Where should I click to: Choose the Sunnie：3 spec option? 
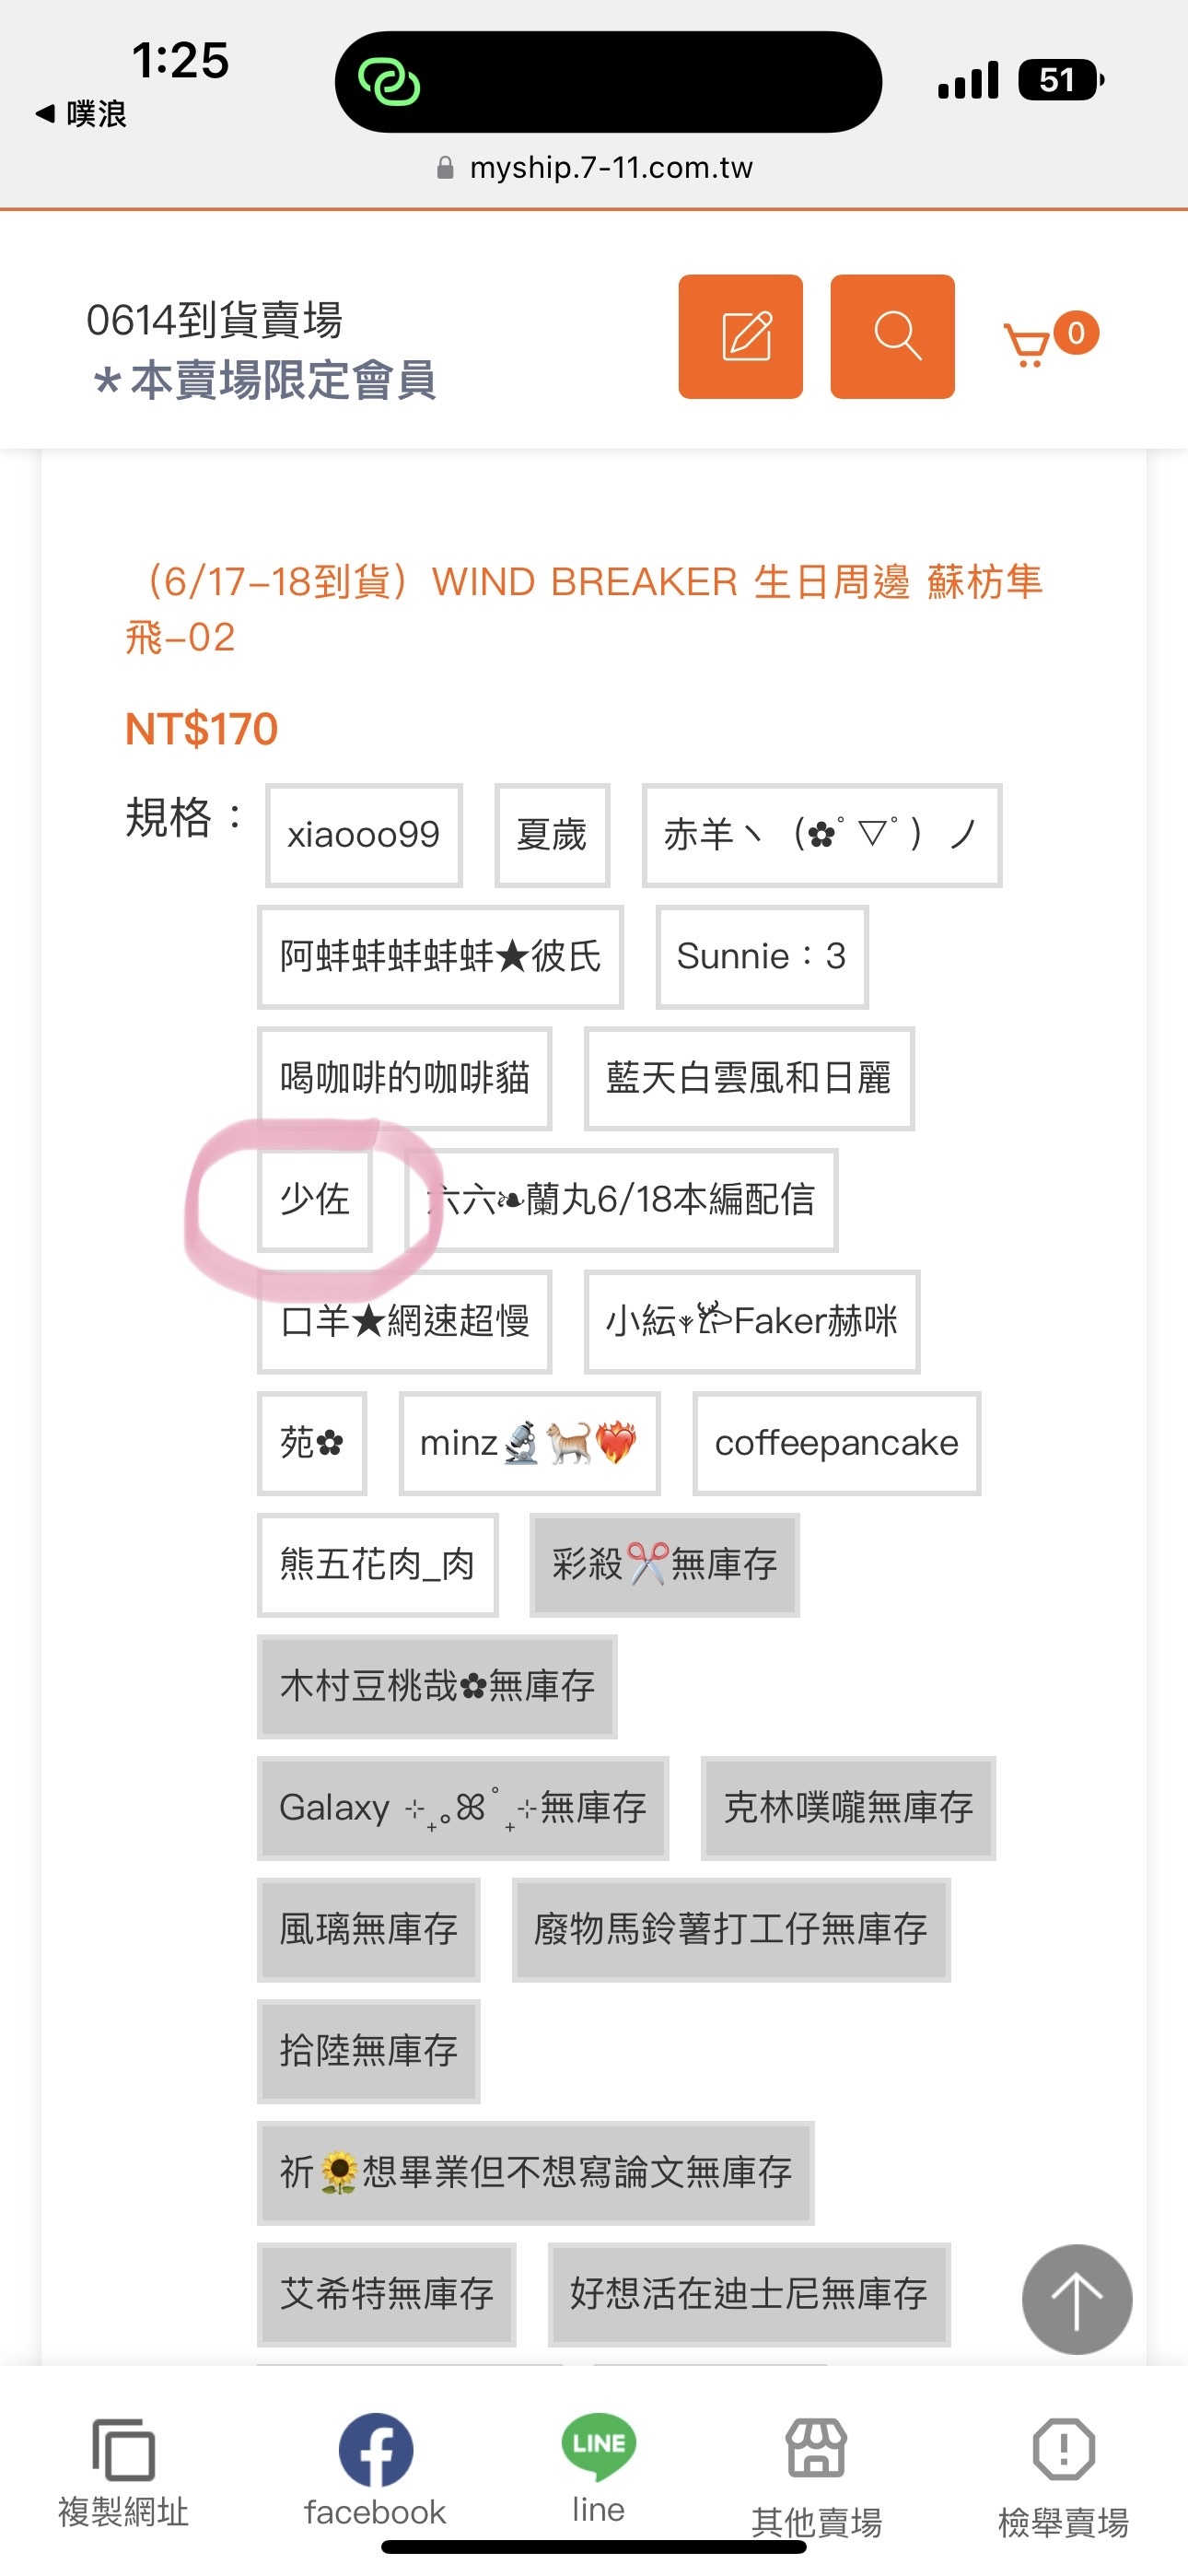pos(762,957)
